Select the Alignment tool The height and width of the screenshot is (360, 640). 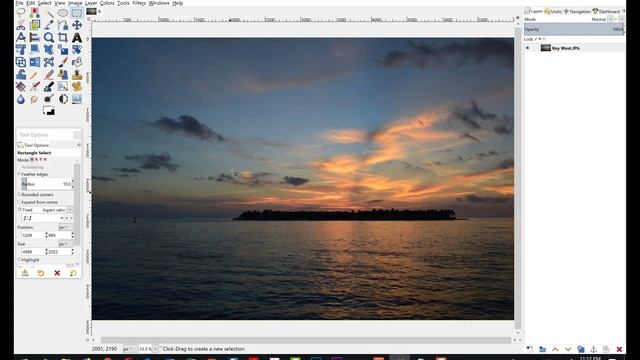tap(35, 38)
